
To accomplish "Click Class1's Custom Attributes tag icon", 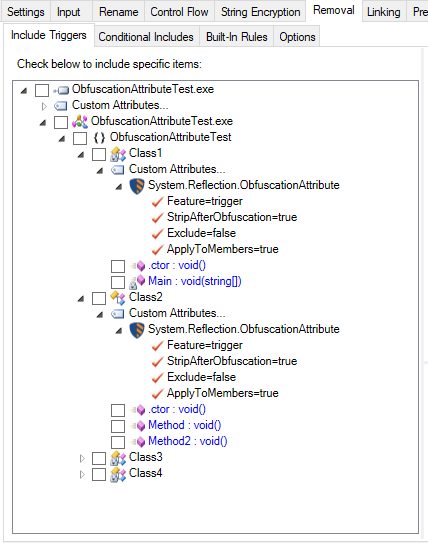I will [x=118, y=170].
